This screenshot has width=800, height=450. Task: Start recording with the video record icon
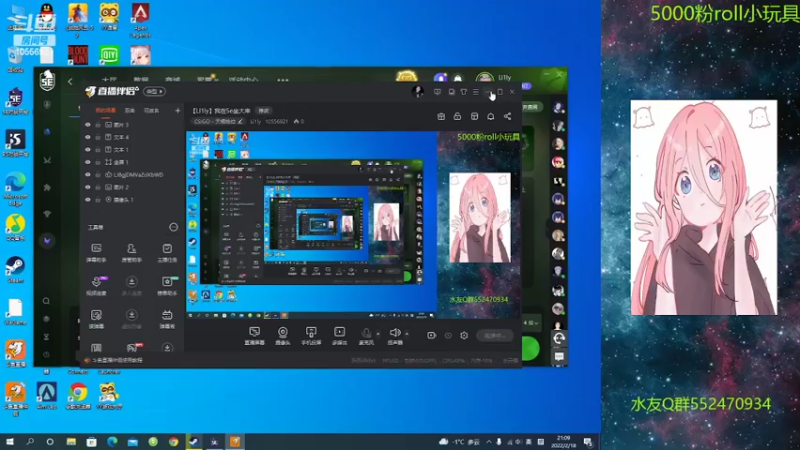click(431, 335)
